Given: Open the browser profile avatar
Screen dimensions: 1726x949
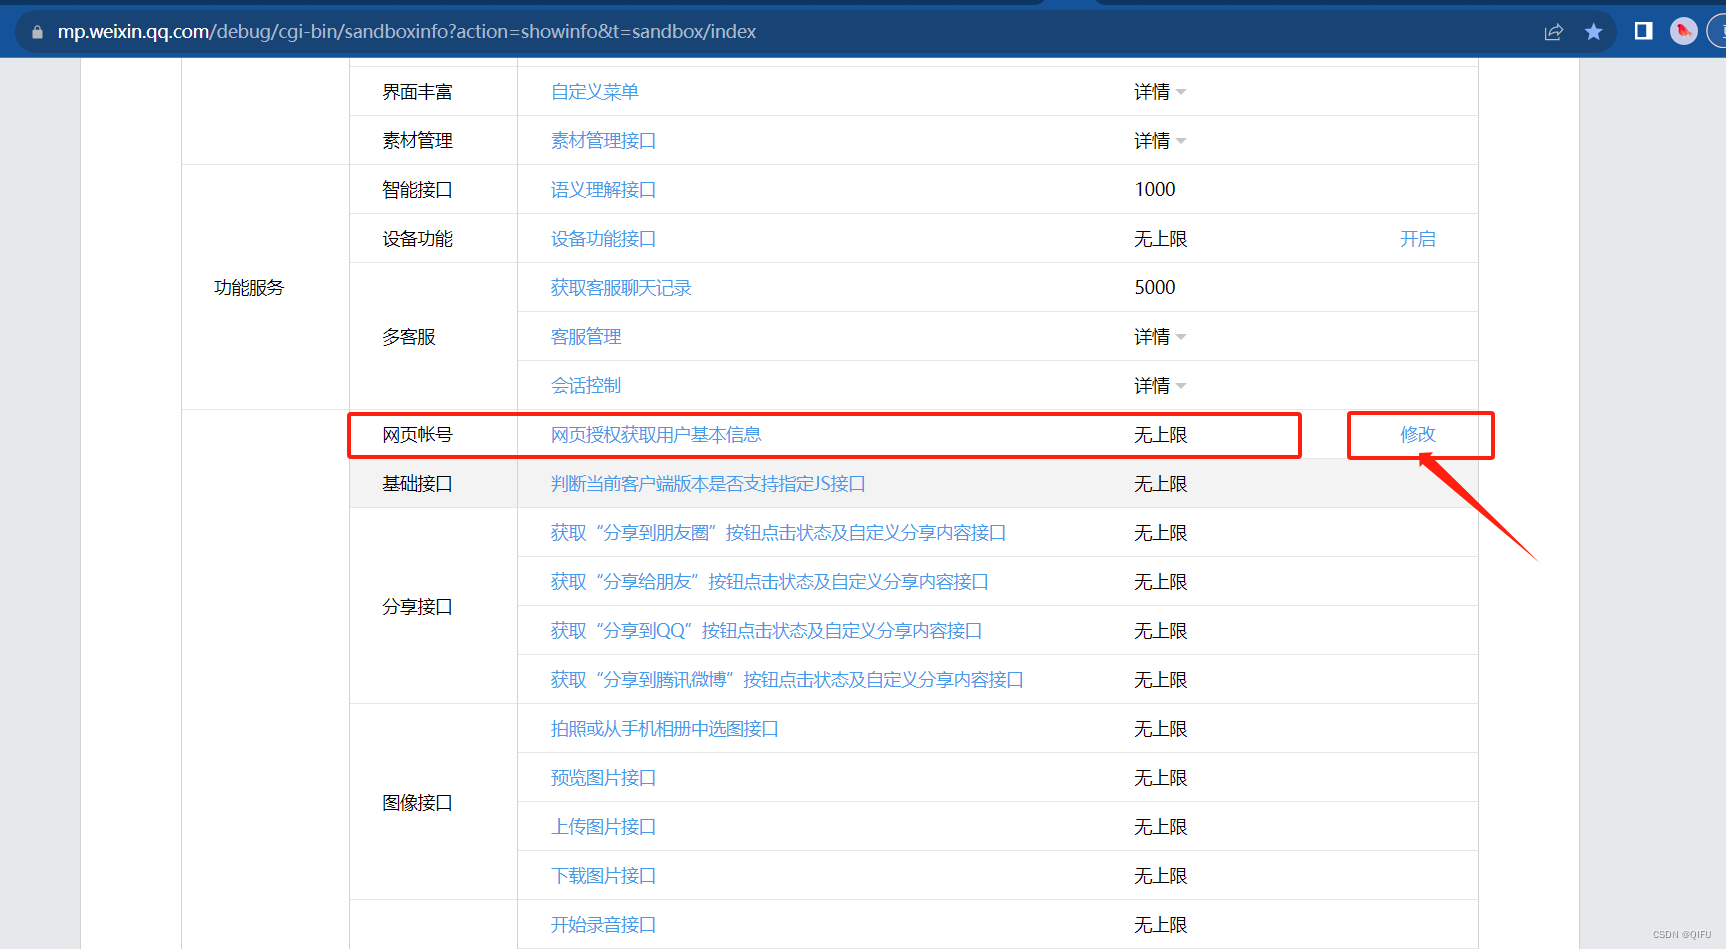Looking at the screenshot, I should pos(1684,31).
